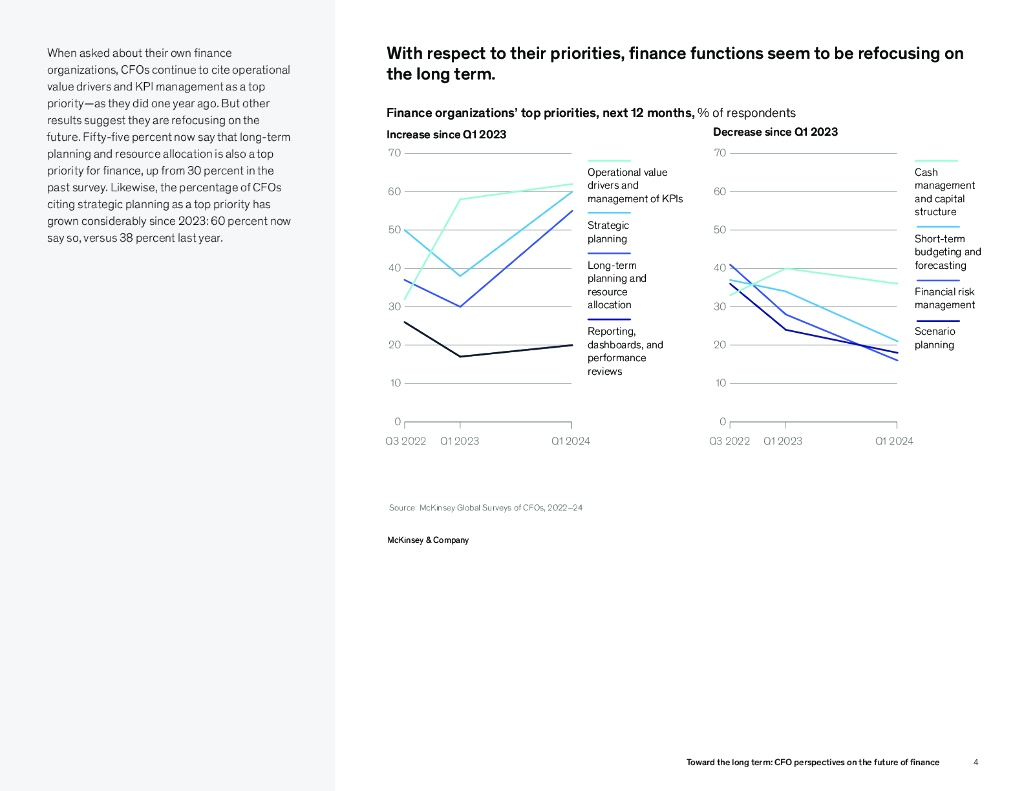This screenshot has width=1024, height=791.
Task: Click the Scenario planning legend line swatch
Action: [x=936, y=319]
